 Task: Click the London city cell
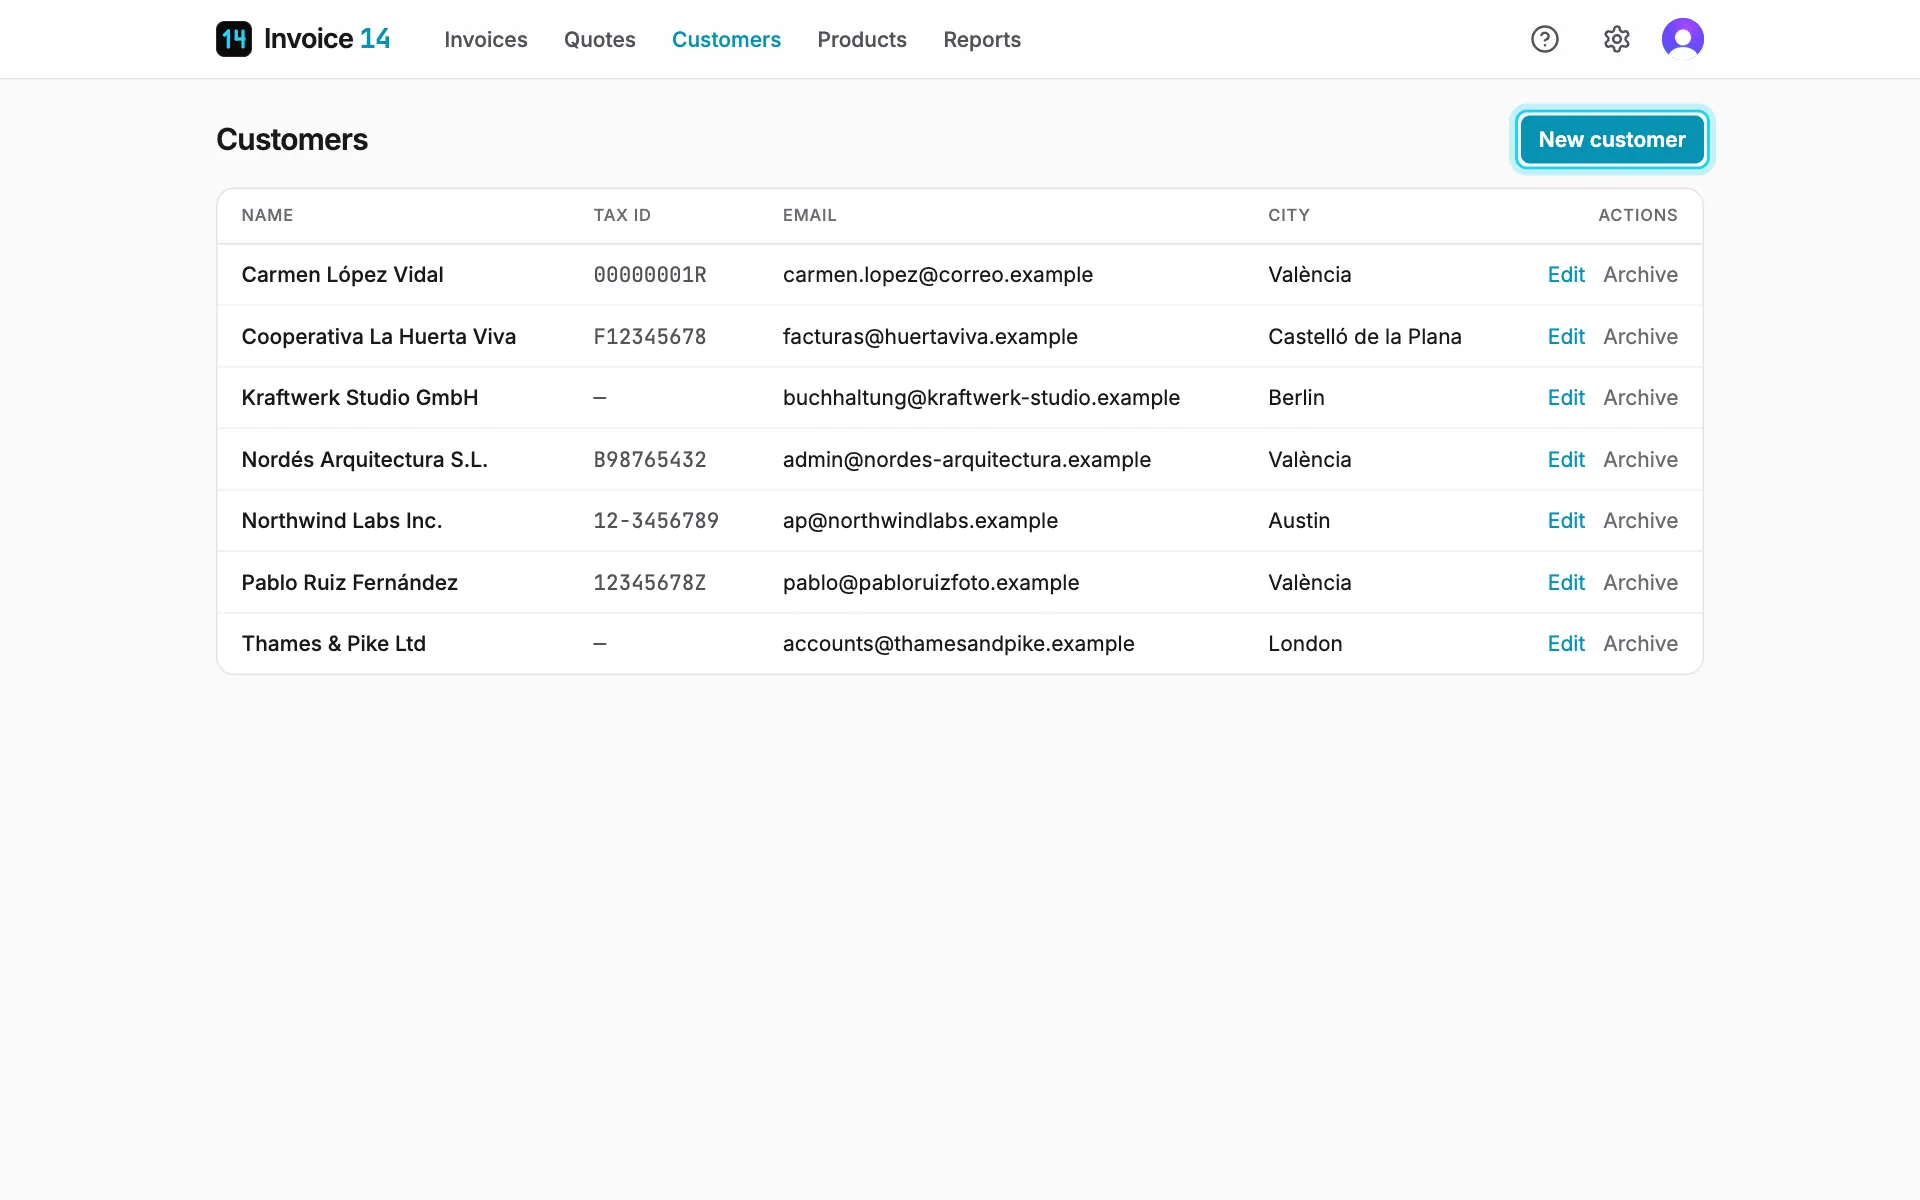(1305, 644)
